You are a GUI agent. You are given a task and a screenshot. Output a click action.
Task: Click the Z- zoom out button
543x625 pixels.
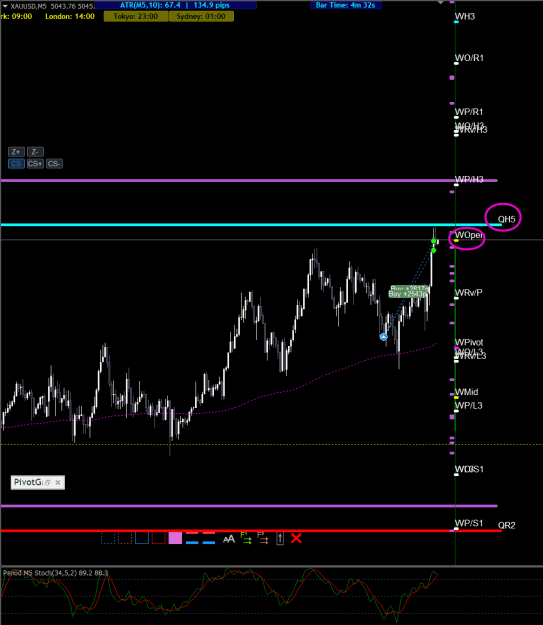click(35, 152)
